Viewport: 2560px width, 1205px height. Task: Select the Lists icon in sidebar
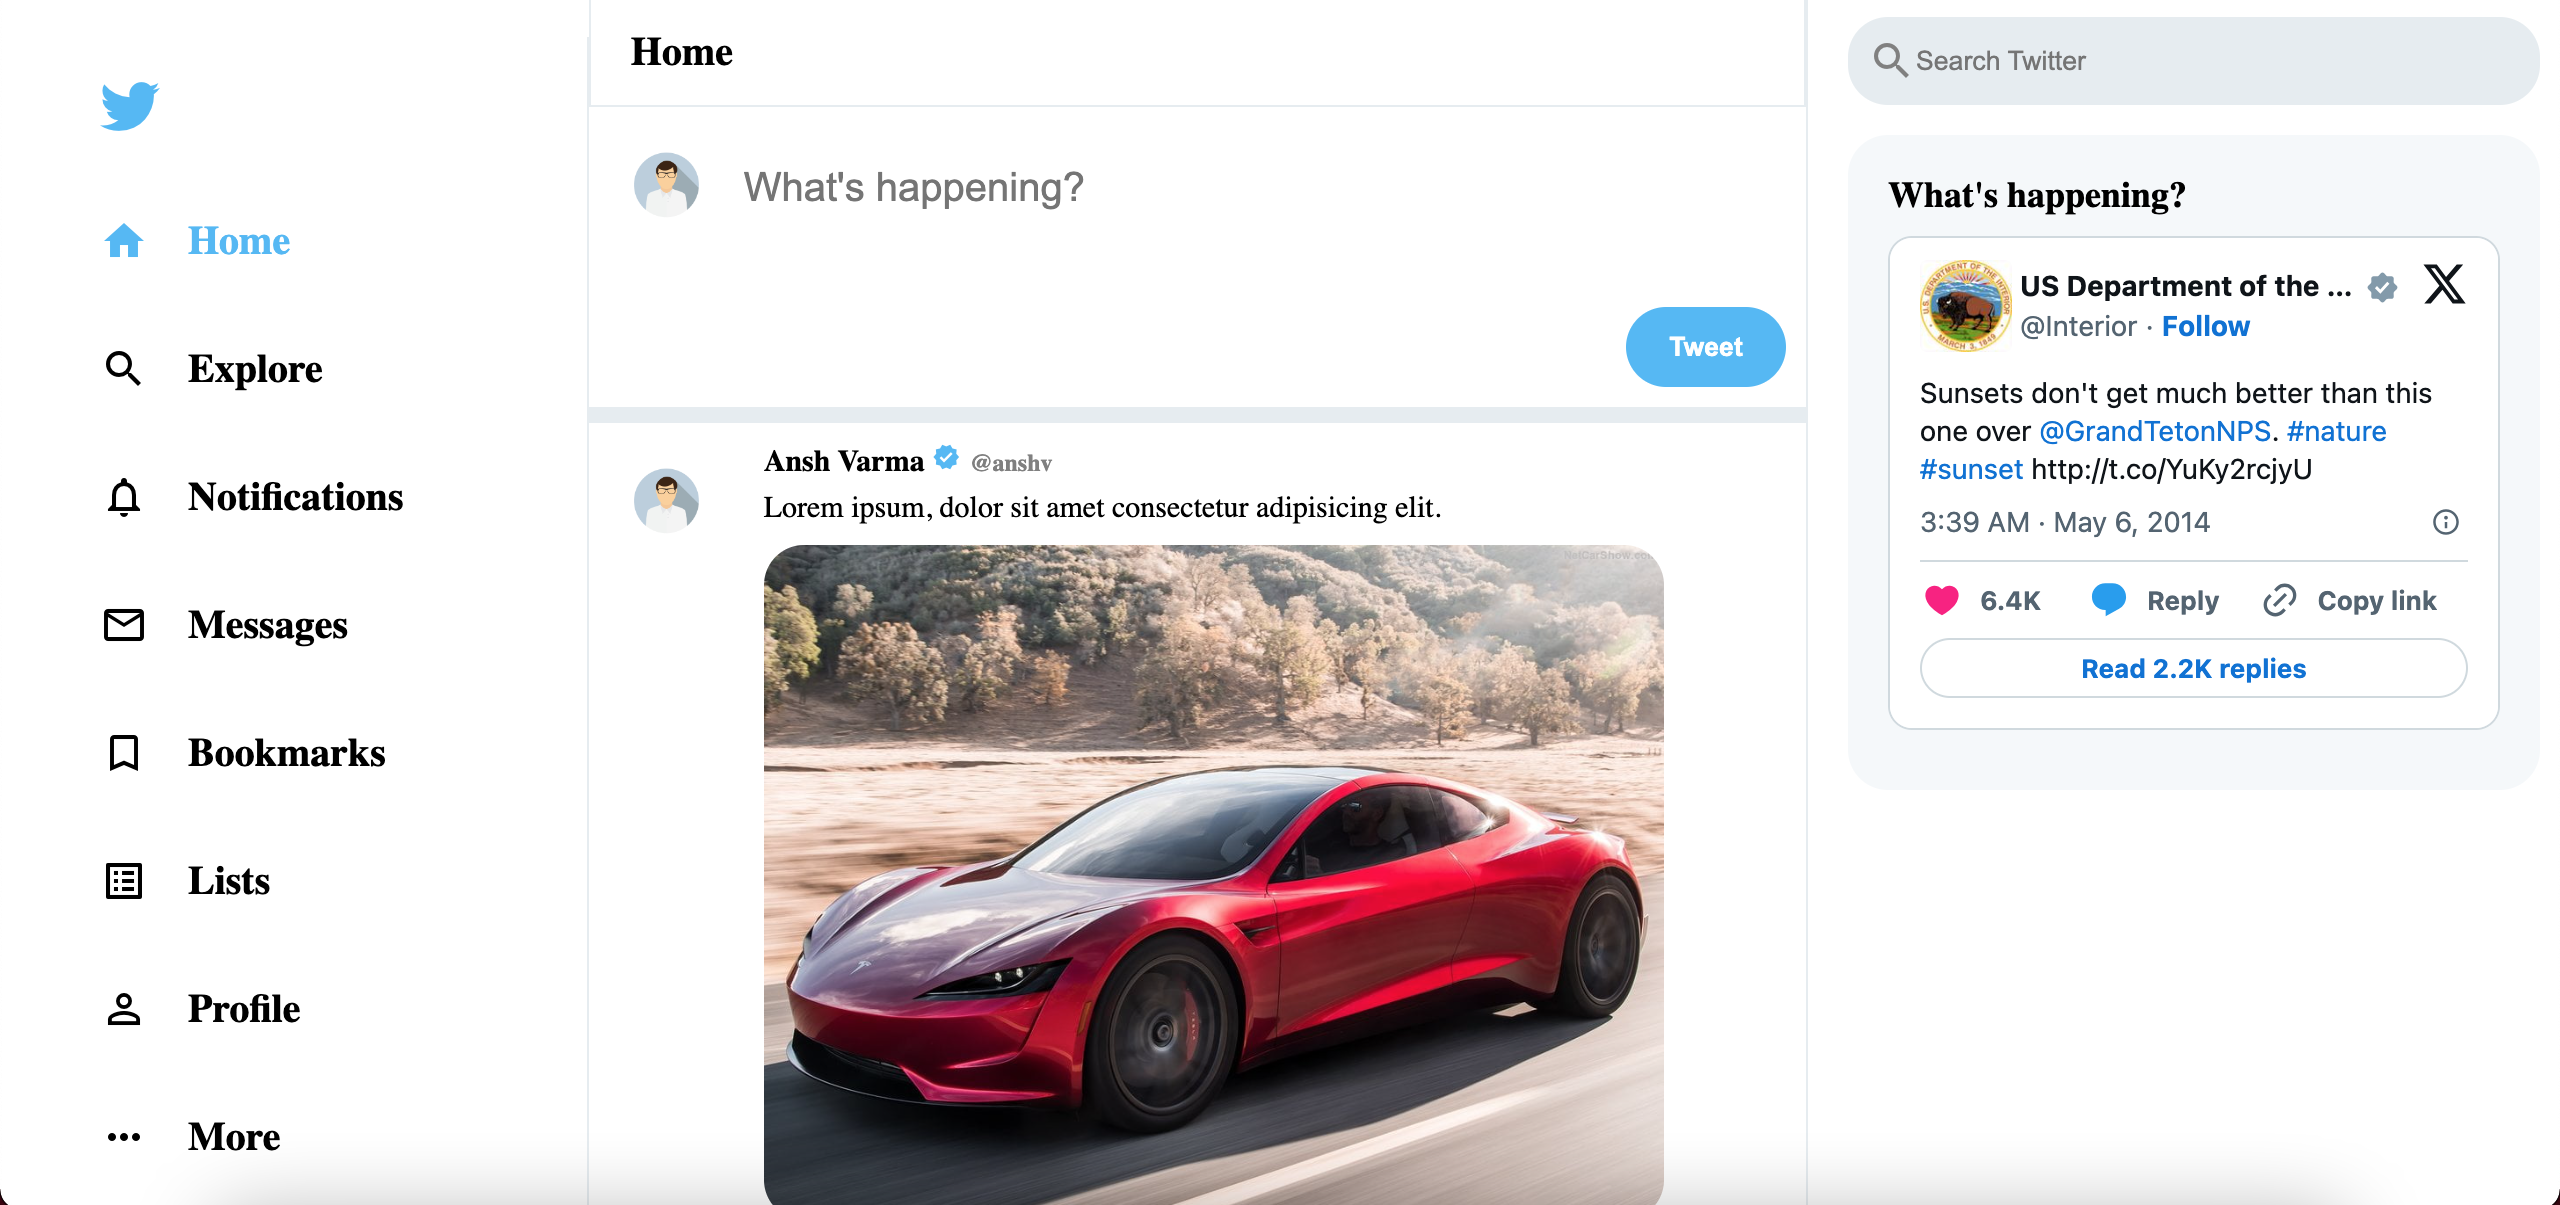click(124, 881)
